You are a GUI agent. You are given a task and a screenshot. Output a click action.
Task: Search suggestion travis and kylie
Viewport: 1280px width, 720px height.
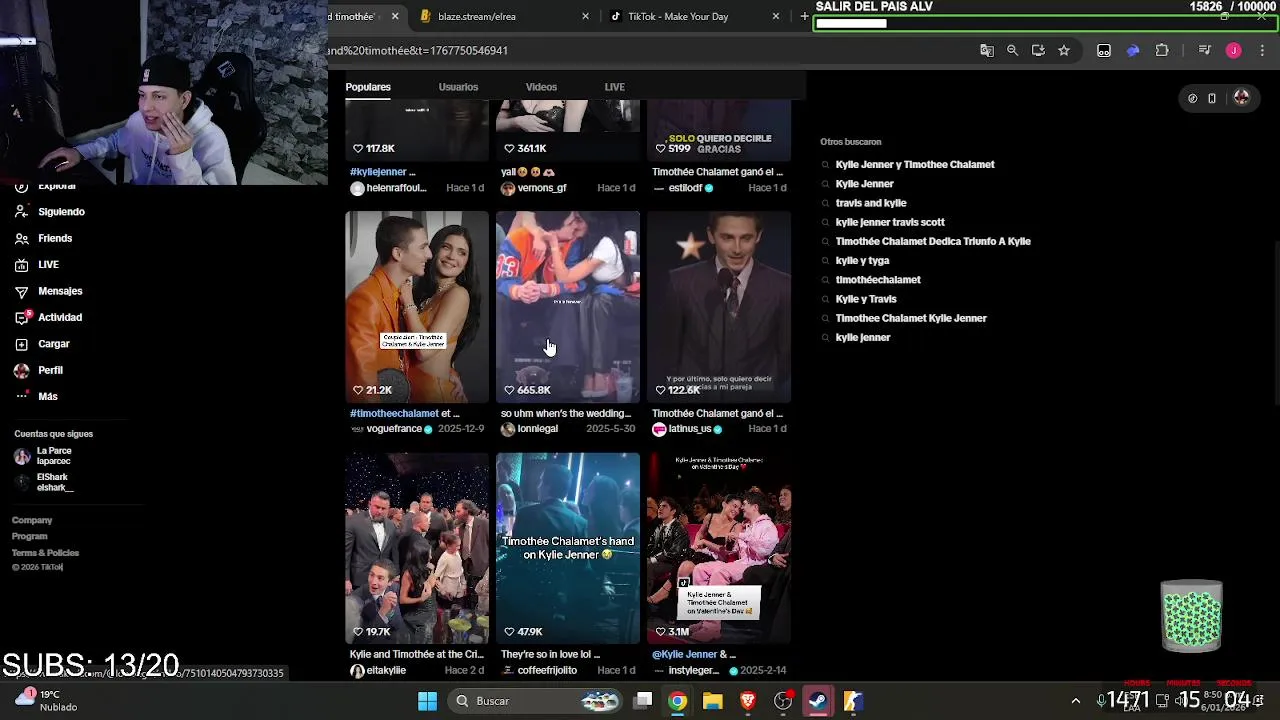pyautogui.click(x=871, y=203)
